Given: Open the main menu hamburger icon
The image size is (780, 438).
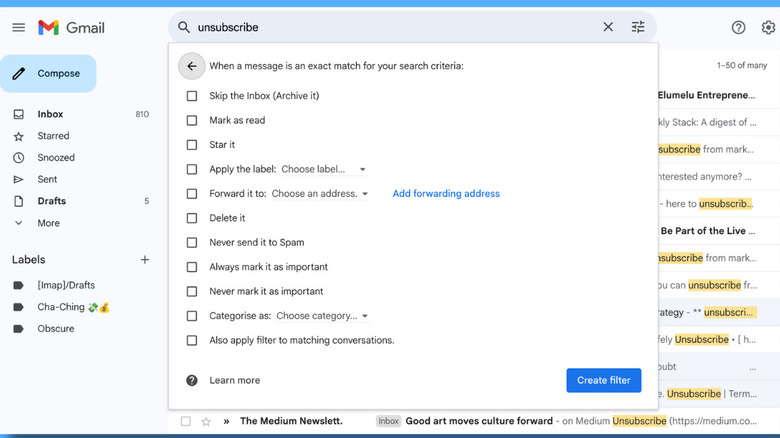Looking at the screenshot, I should [19, 28].
